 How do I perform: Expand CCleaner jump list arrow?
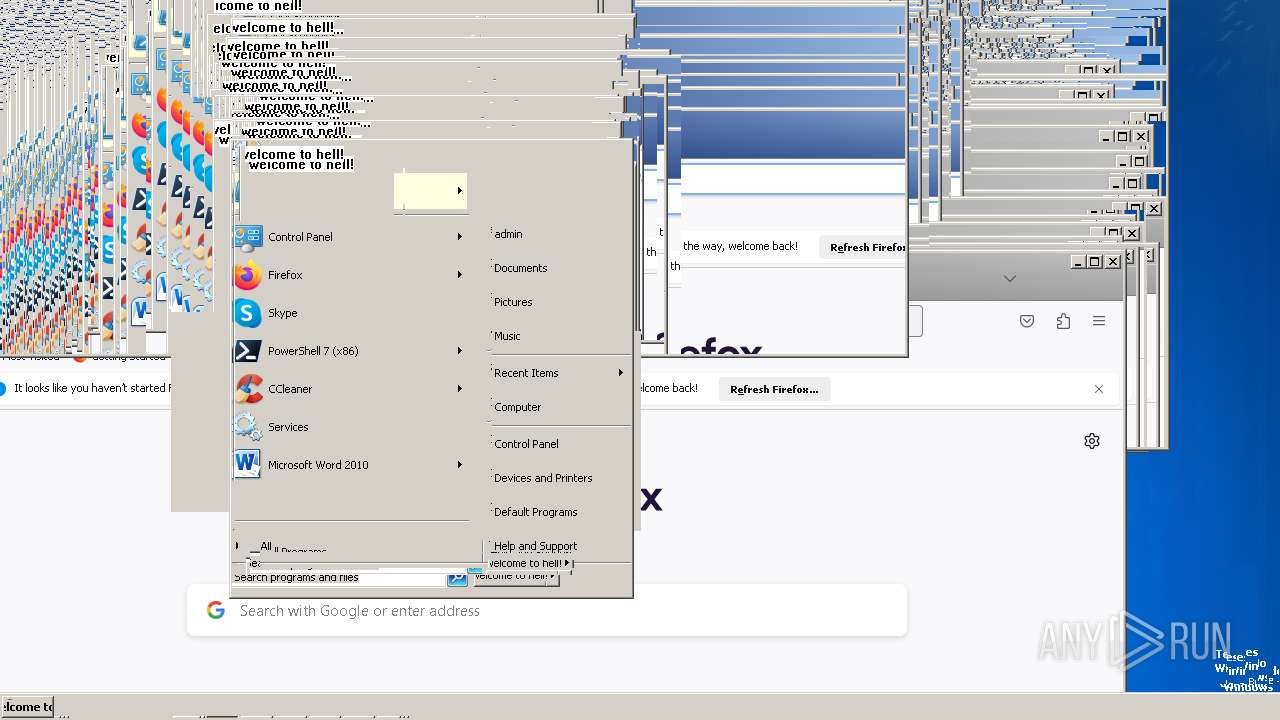coord(460,389)
